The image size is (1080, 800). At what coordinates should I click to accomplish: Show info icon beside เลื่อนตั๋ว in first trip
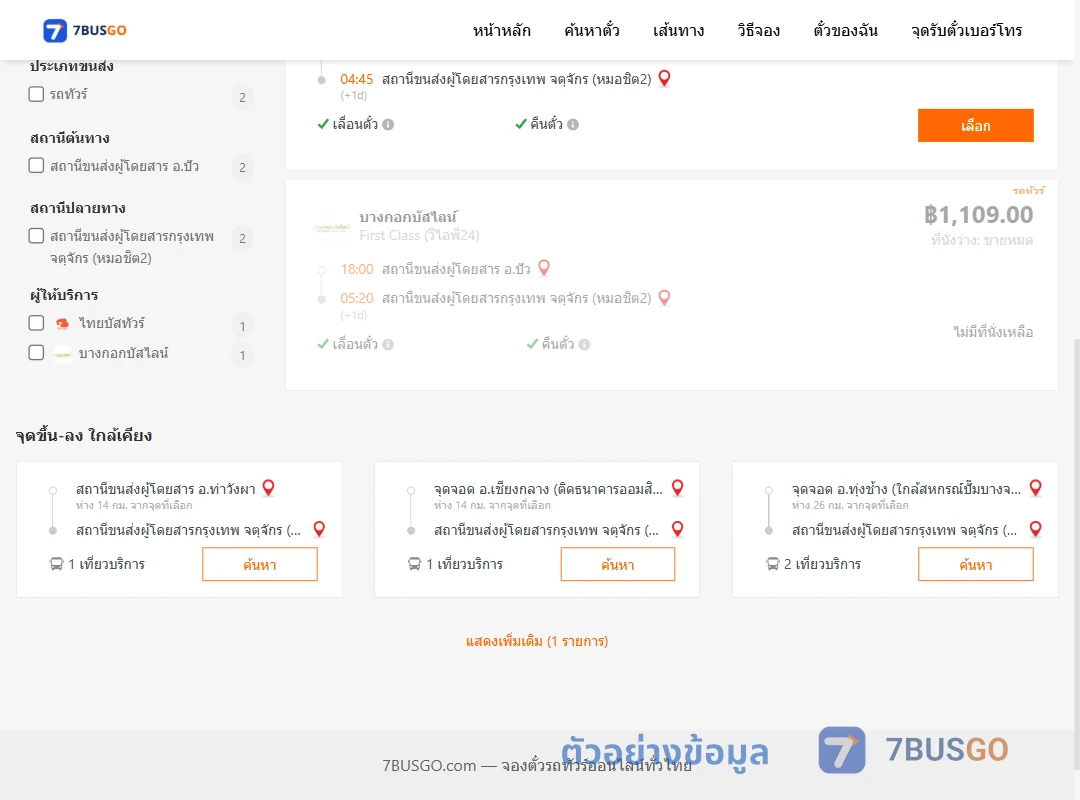(388, 125)
